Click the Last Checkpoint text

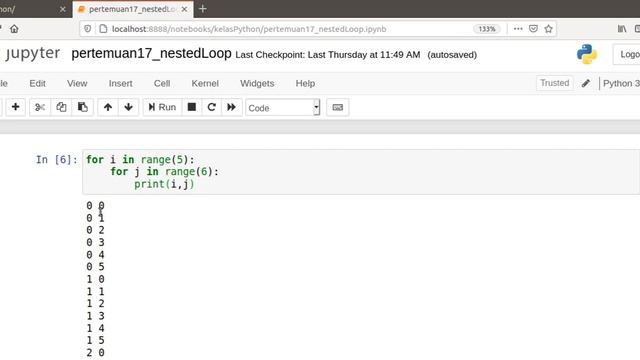328,55
